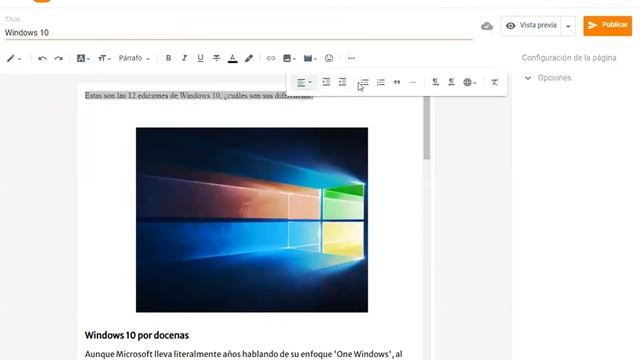Image resolution: width=640 pixels, height=360 pixels.
Task: Insert a jump break line
Action: pos(413,82)
